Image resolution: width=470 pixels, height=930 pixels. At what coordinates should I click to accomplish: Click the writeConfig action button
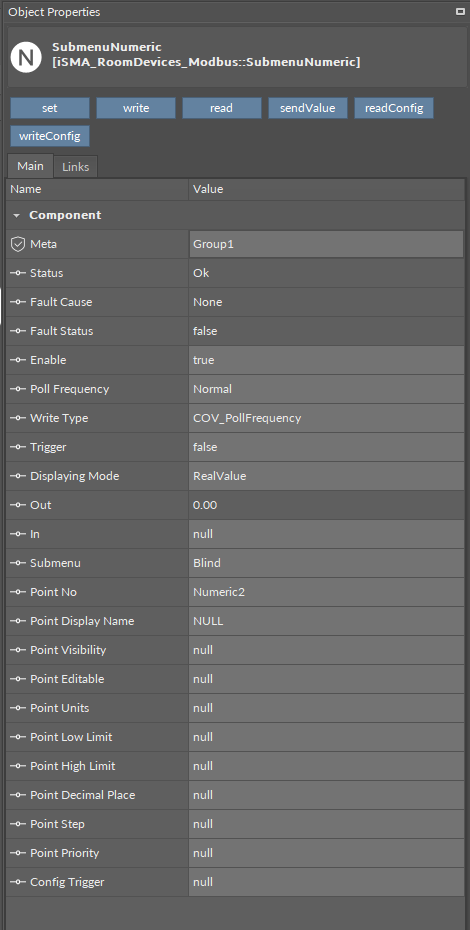(x=50, y=136)
